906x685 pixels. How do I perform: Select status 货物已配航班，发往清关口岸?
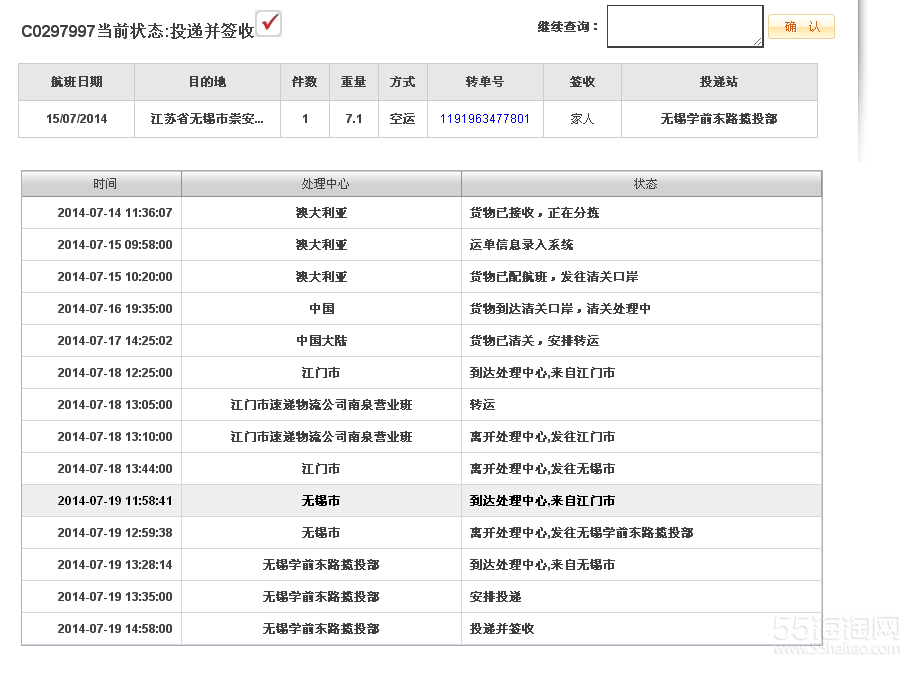tap(554, 277)
